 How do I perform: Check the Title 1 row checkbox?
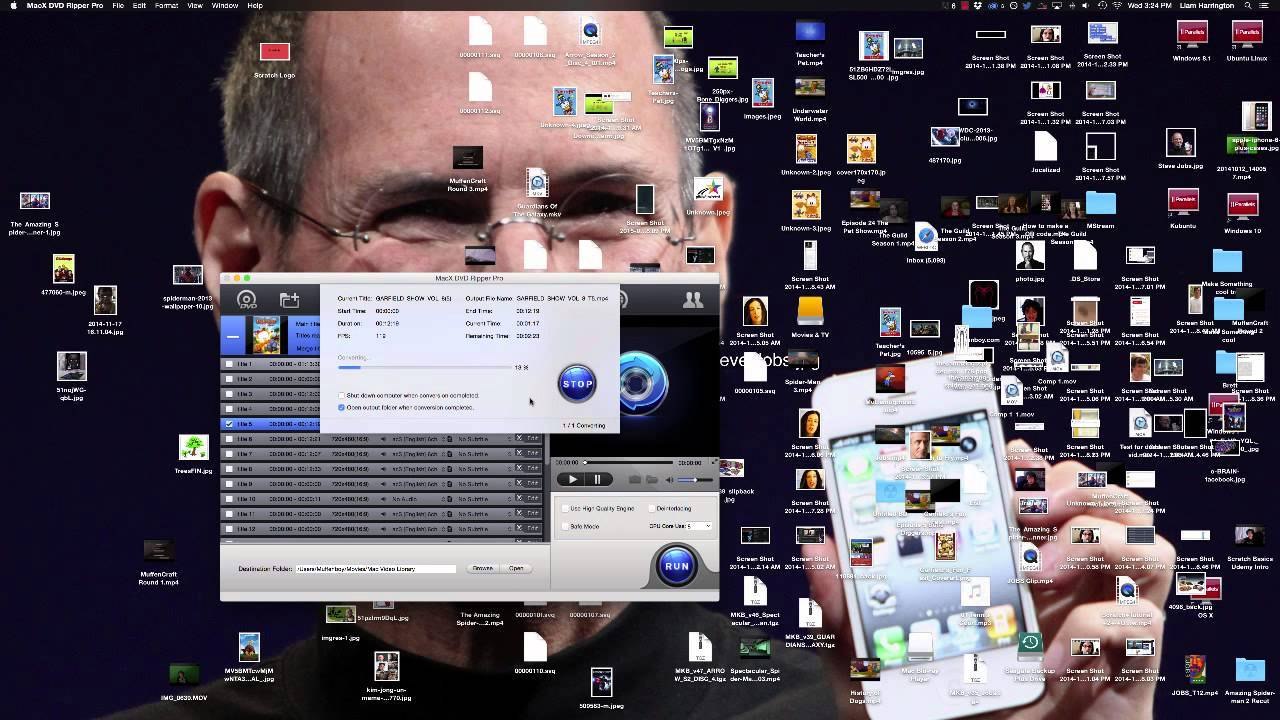(x=229, y=364)
